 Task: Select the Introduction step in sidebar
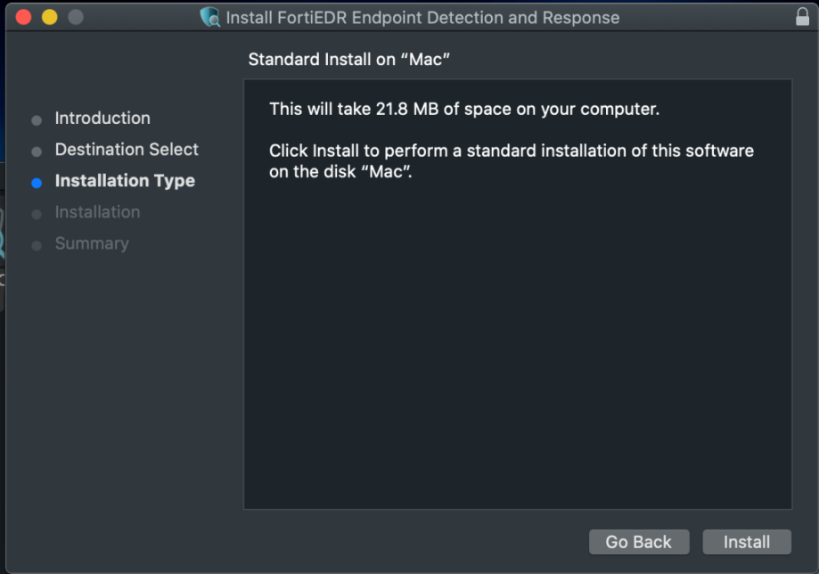pyautogui.click(x=102, y=118)
